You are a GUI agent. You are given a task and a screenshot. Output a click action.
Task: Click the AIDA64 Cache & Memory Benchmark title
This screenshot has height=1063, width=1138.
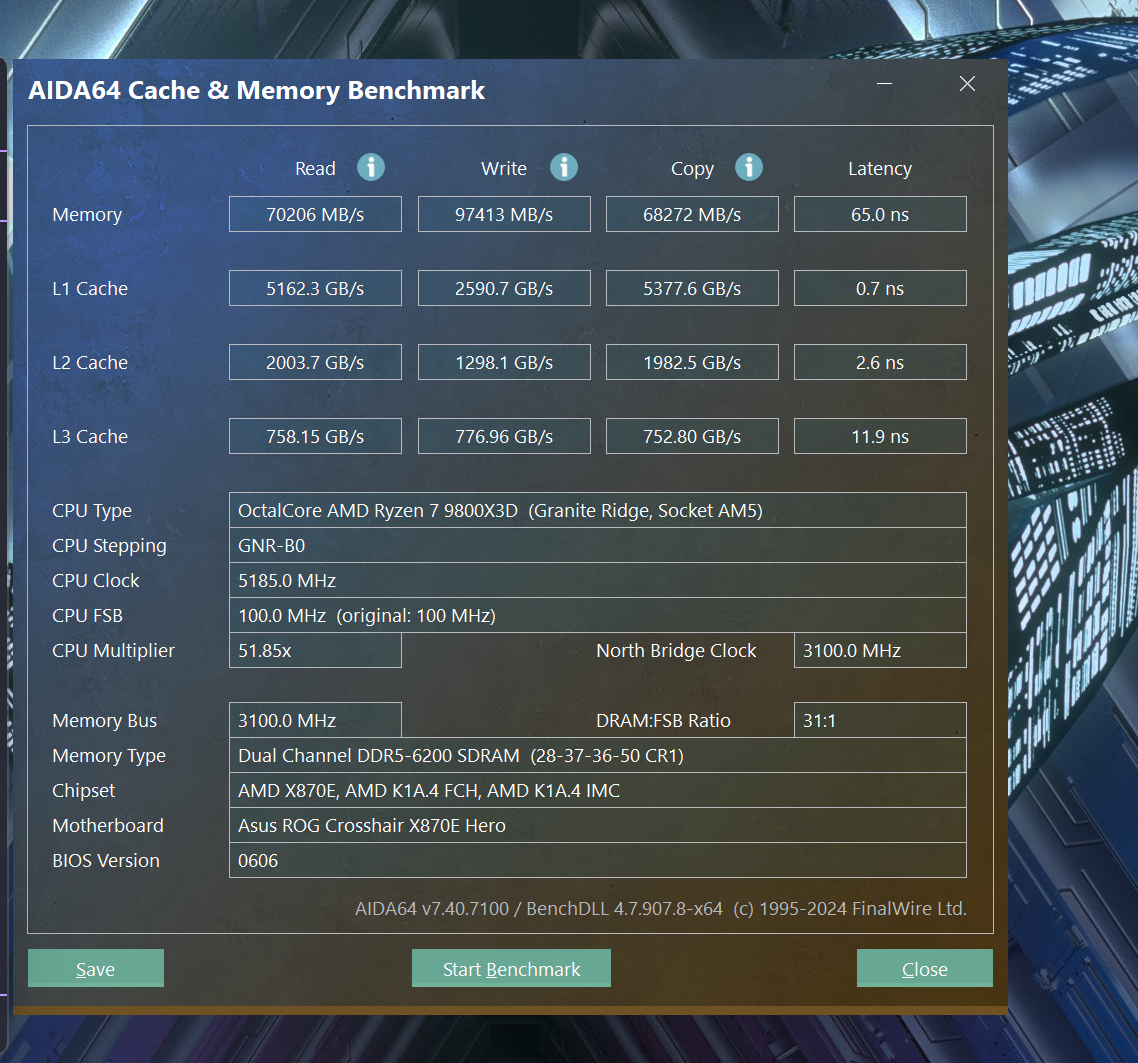click(x=256, y=90)
